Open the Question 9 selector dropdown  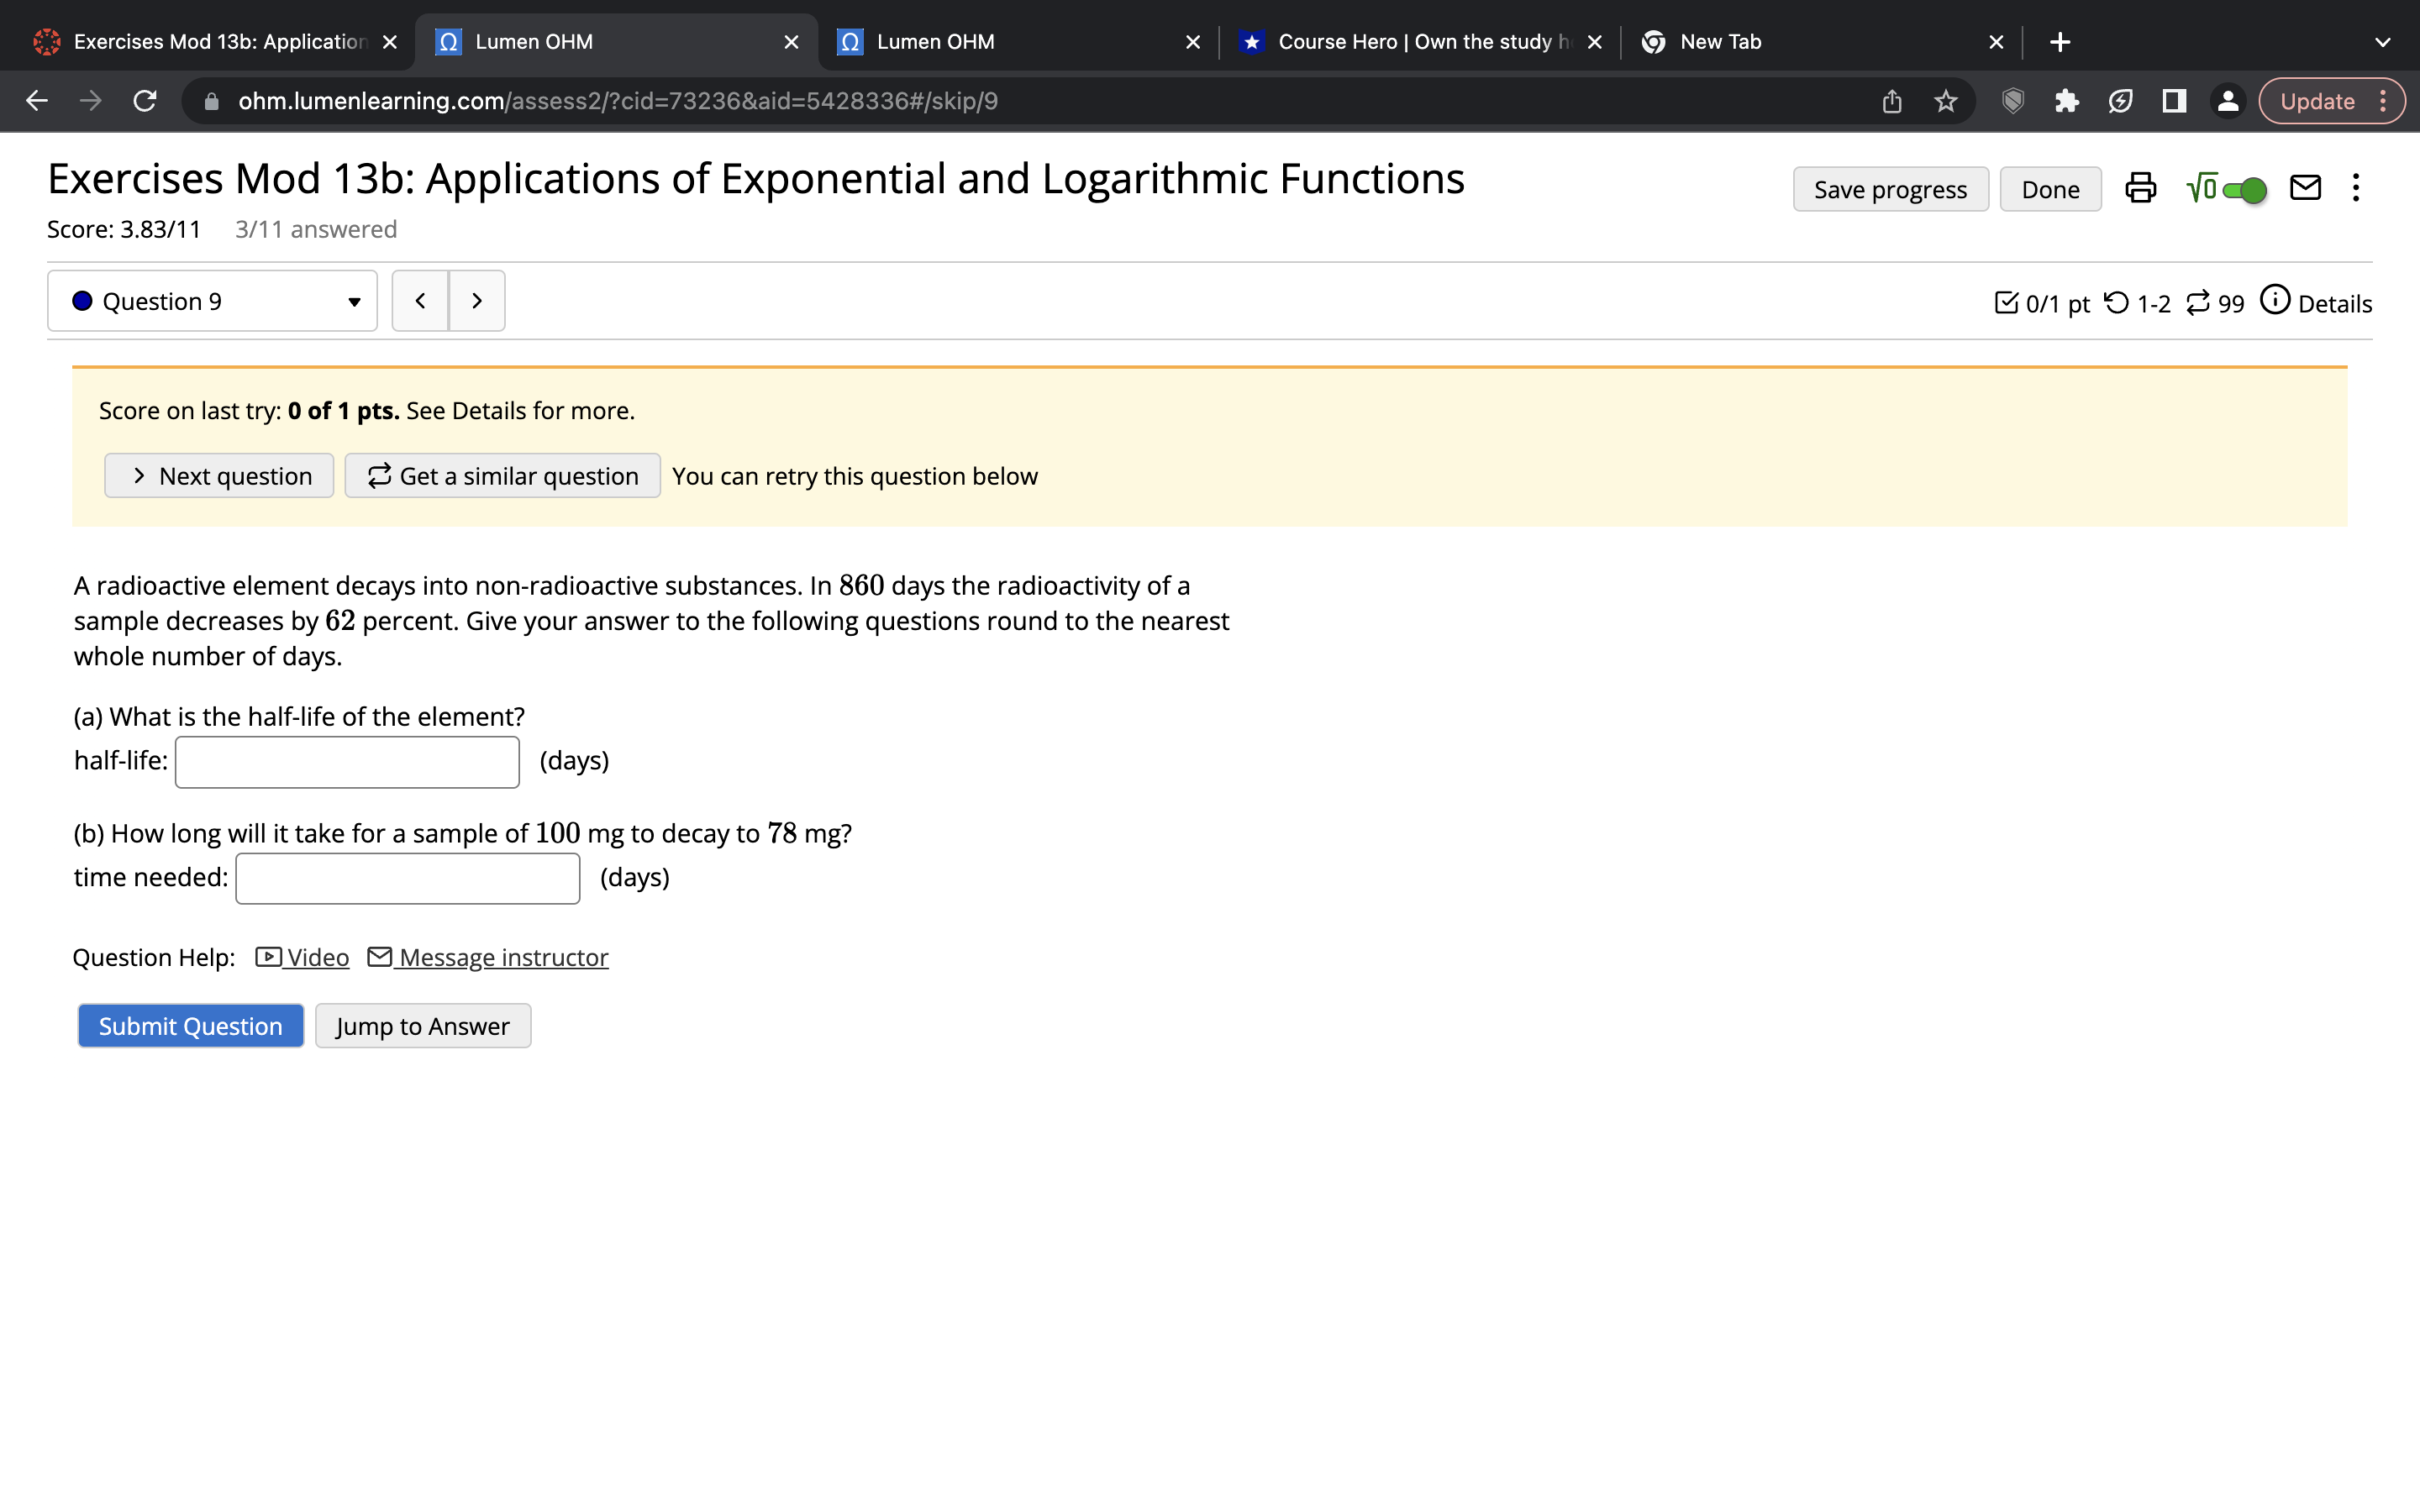pos(212,301)
